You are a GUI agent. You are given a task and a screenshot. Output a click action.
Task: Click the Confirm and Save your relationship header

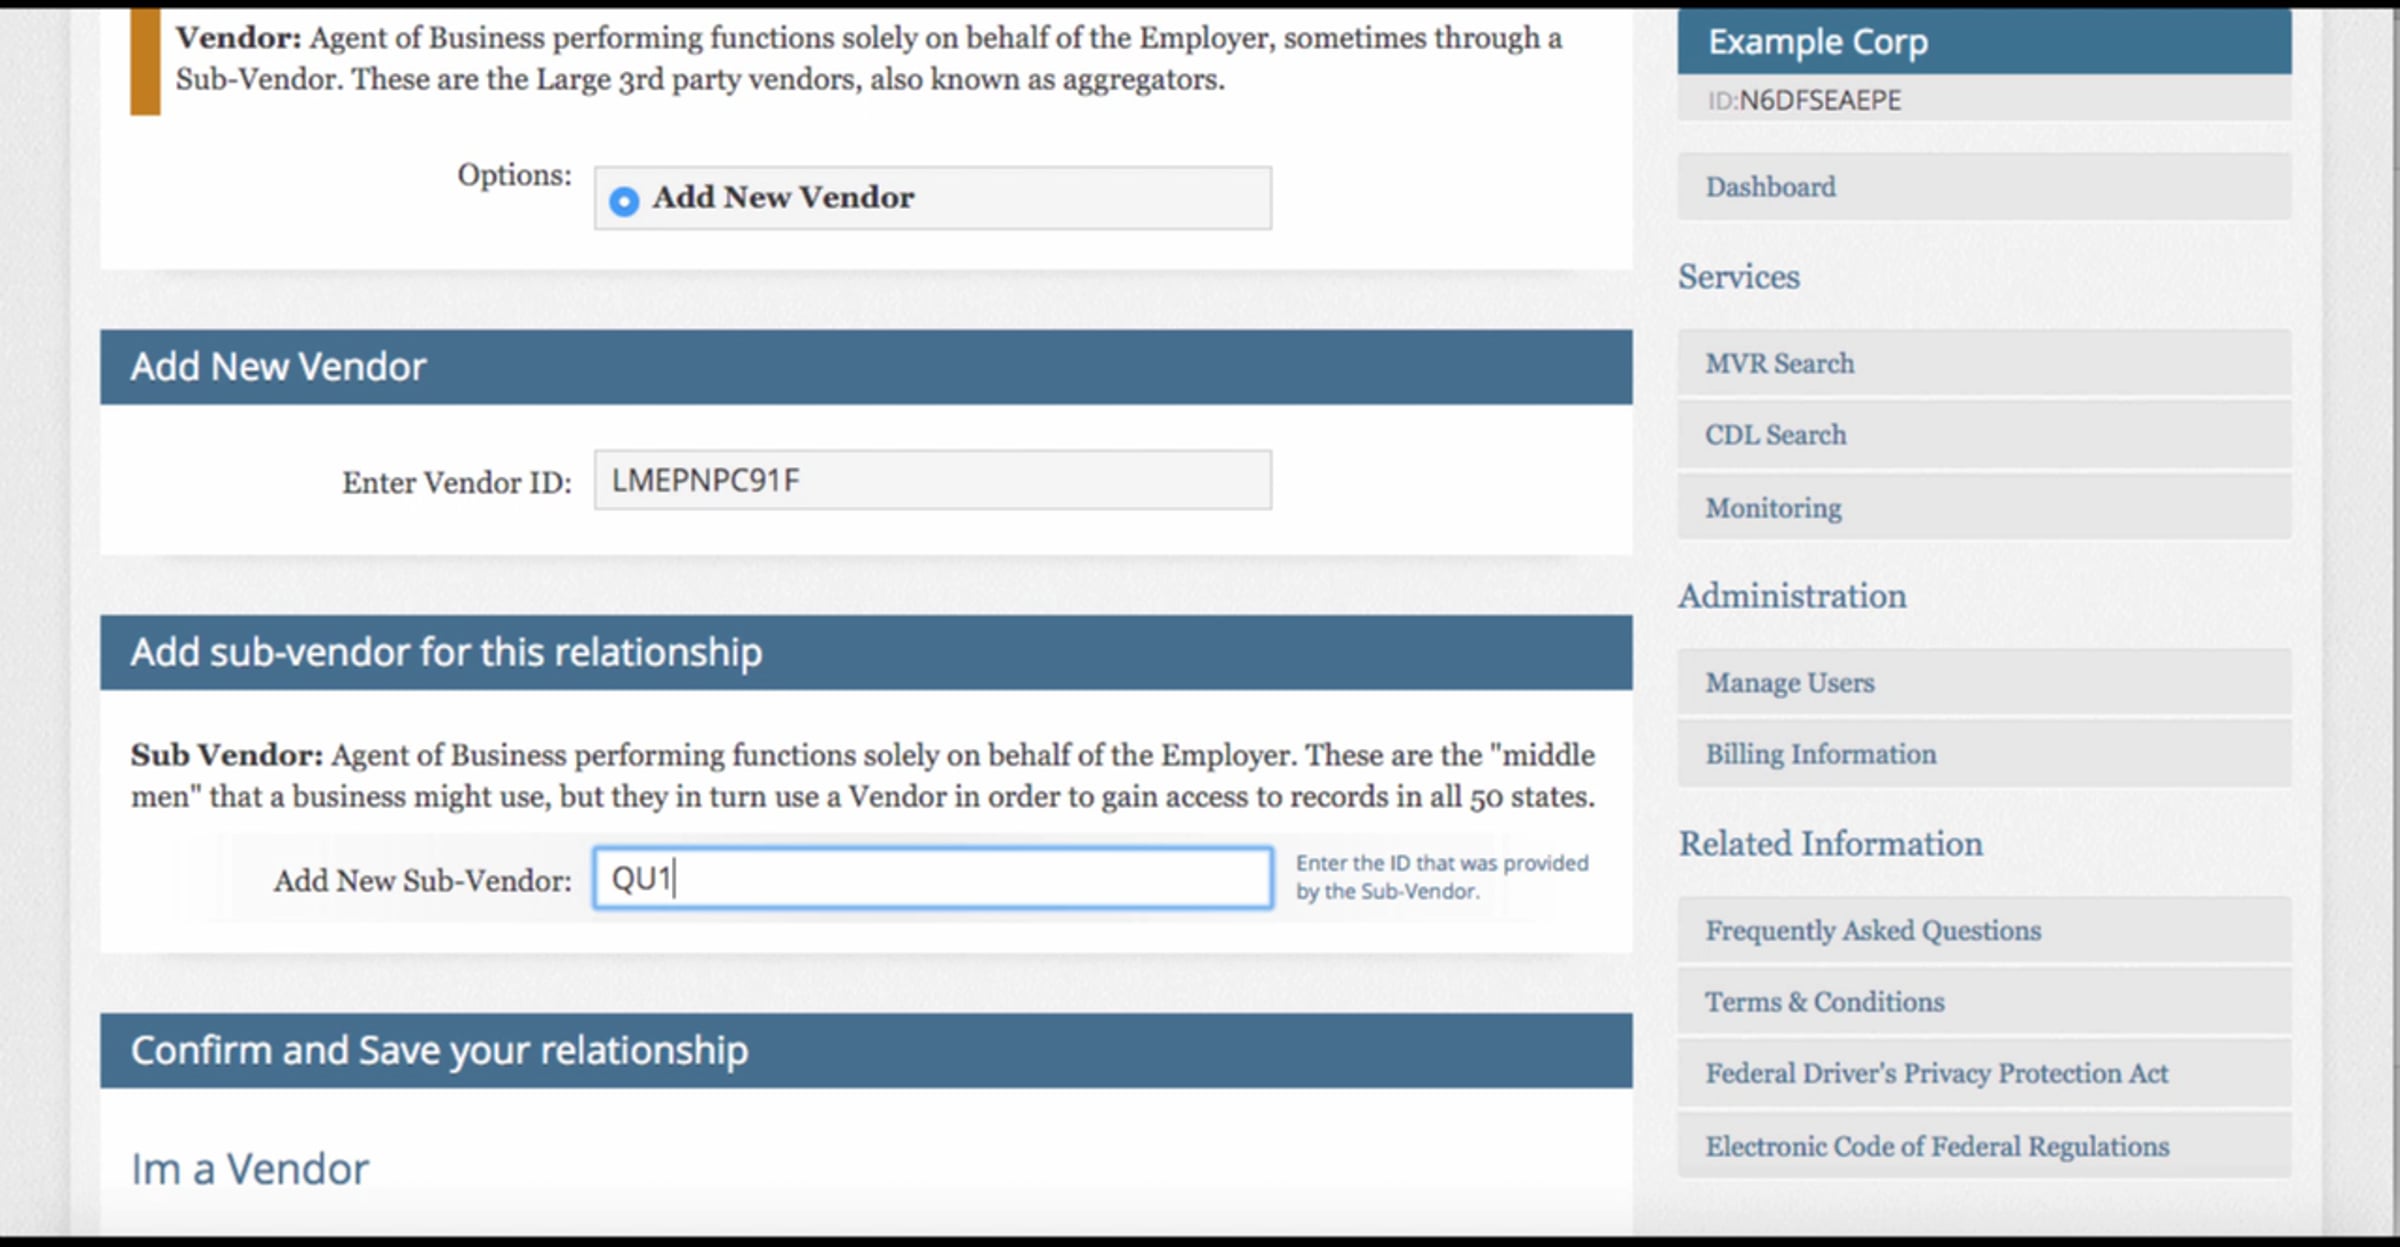(439, 1051)
